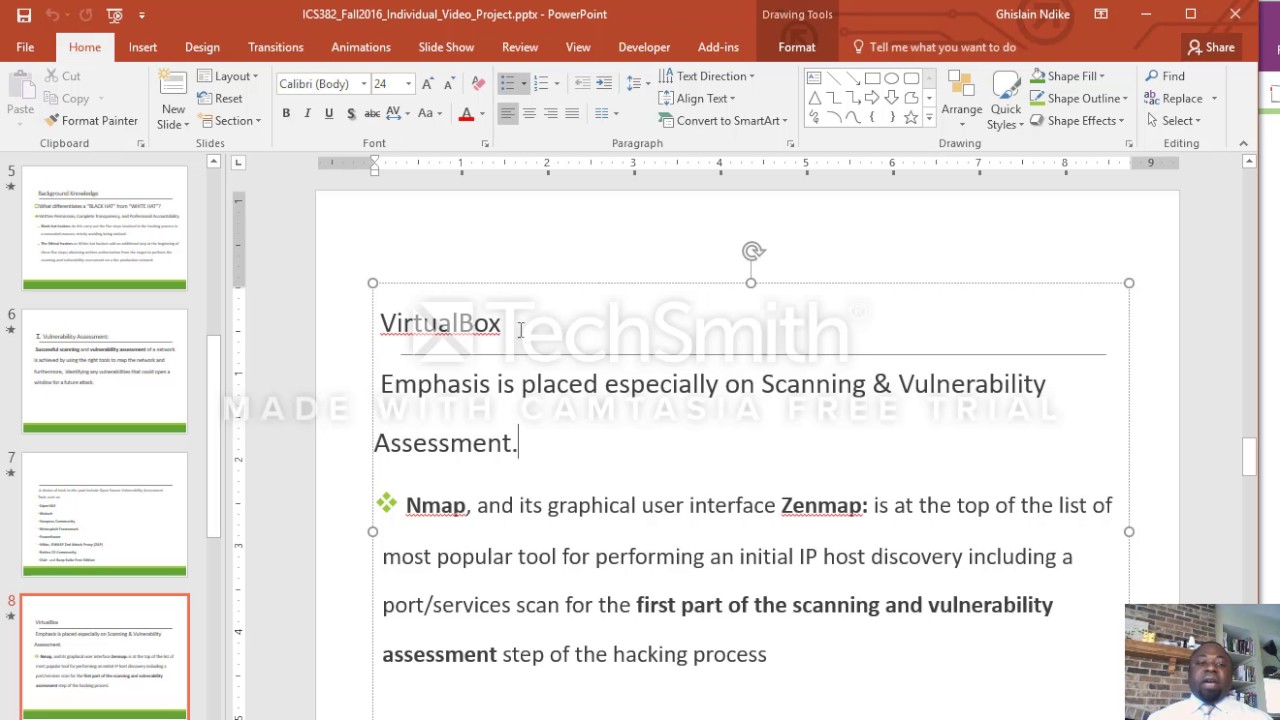Toggle underline formatting
This screenshot has width=1280, height=720.
pyautogui.click(x=329, y=114)
